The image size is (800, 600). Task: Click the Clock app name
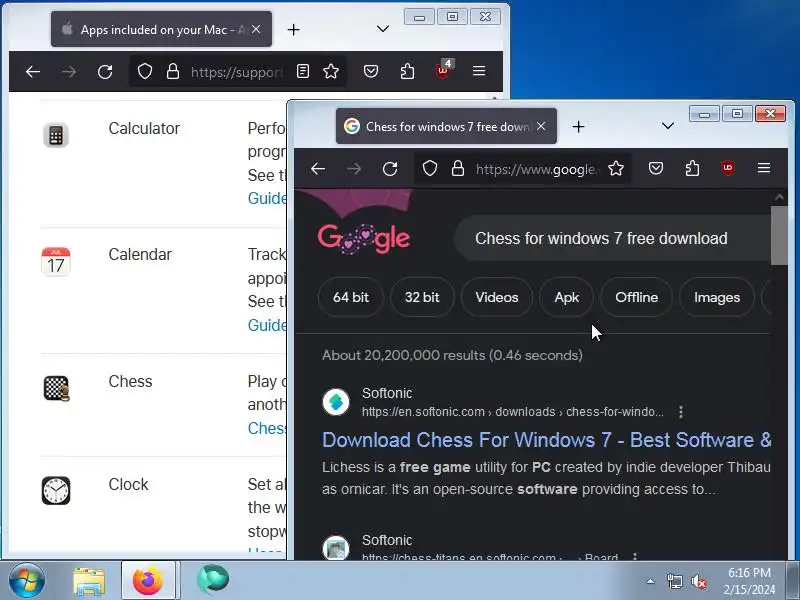point(128,484)
